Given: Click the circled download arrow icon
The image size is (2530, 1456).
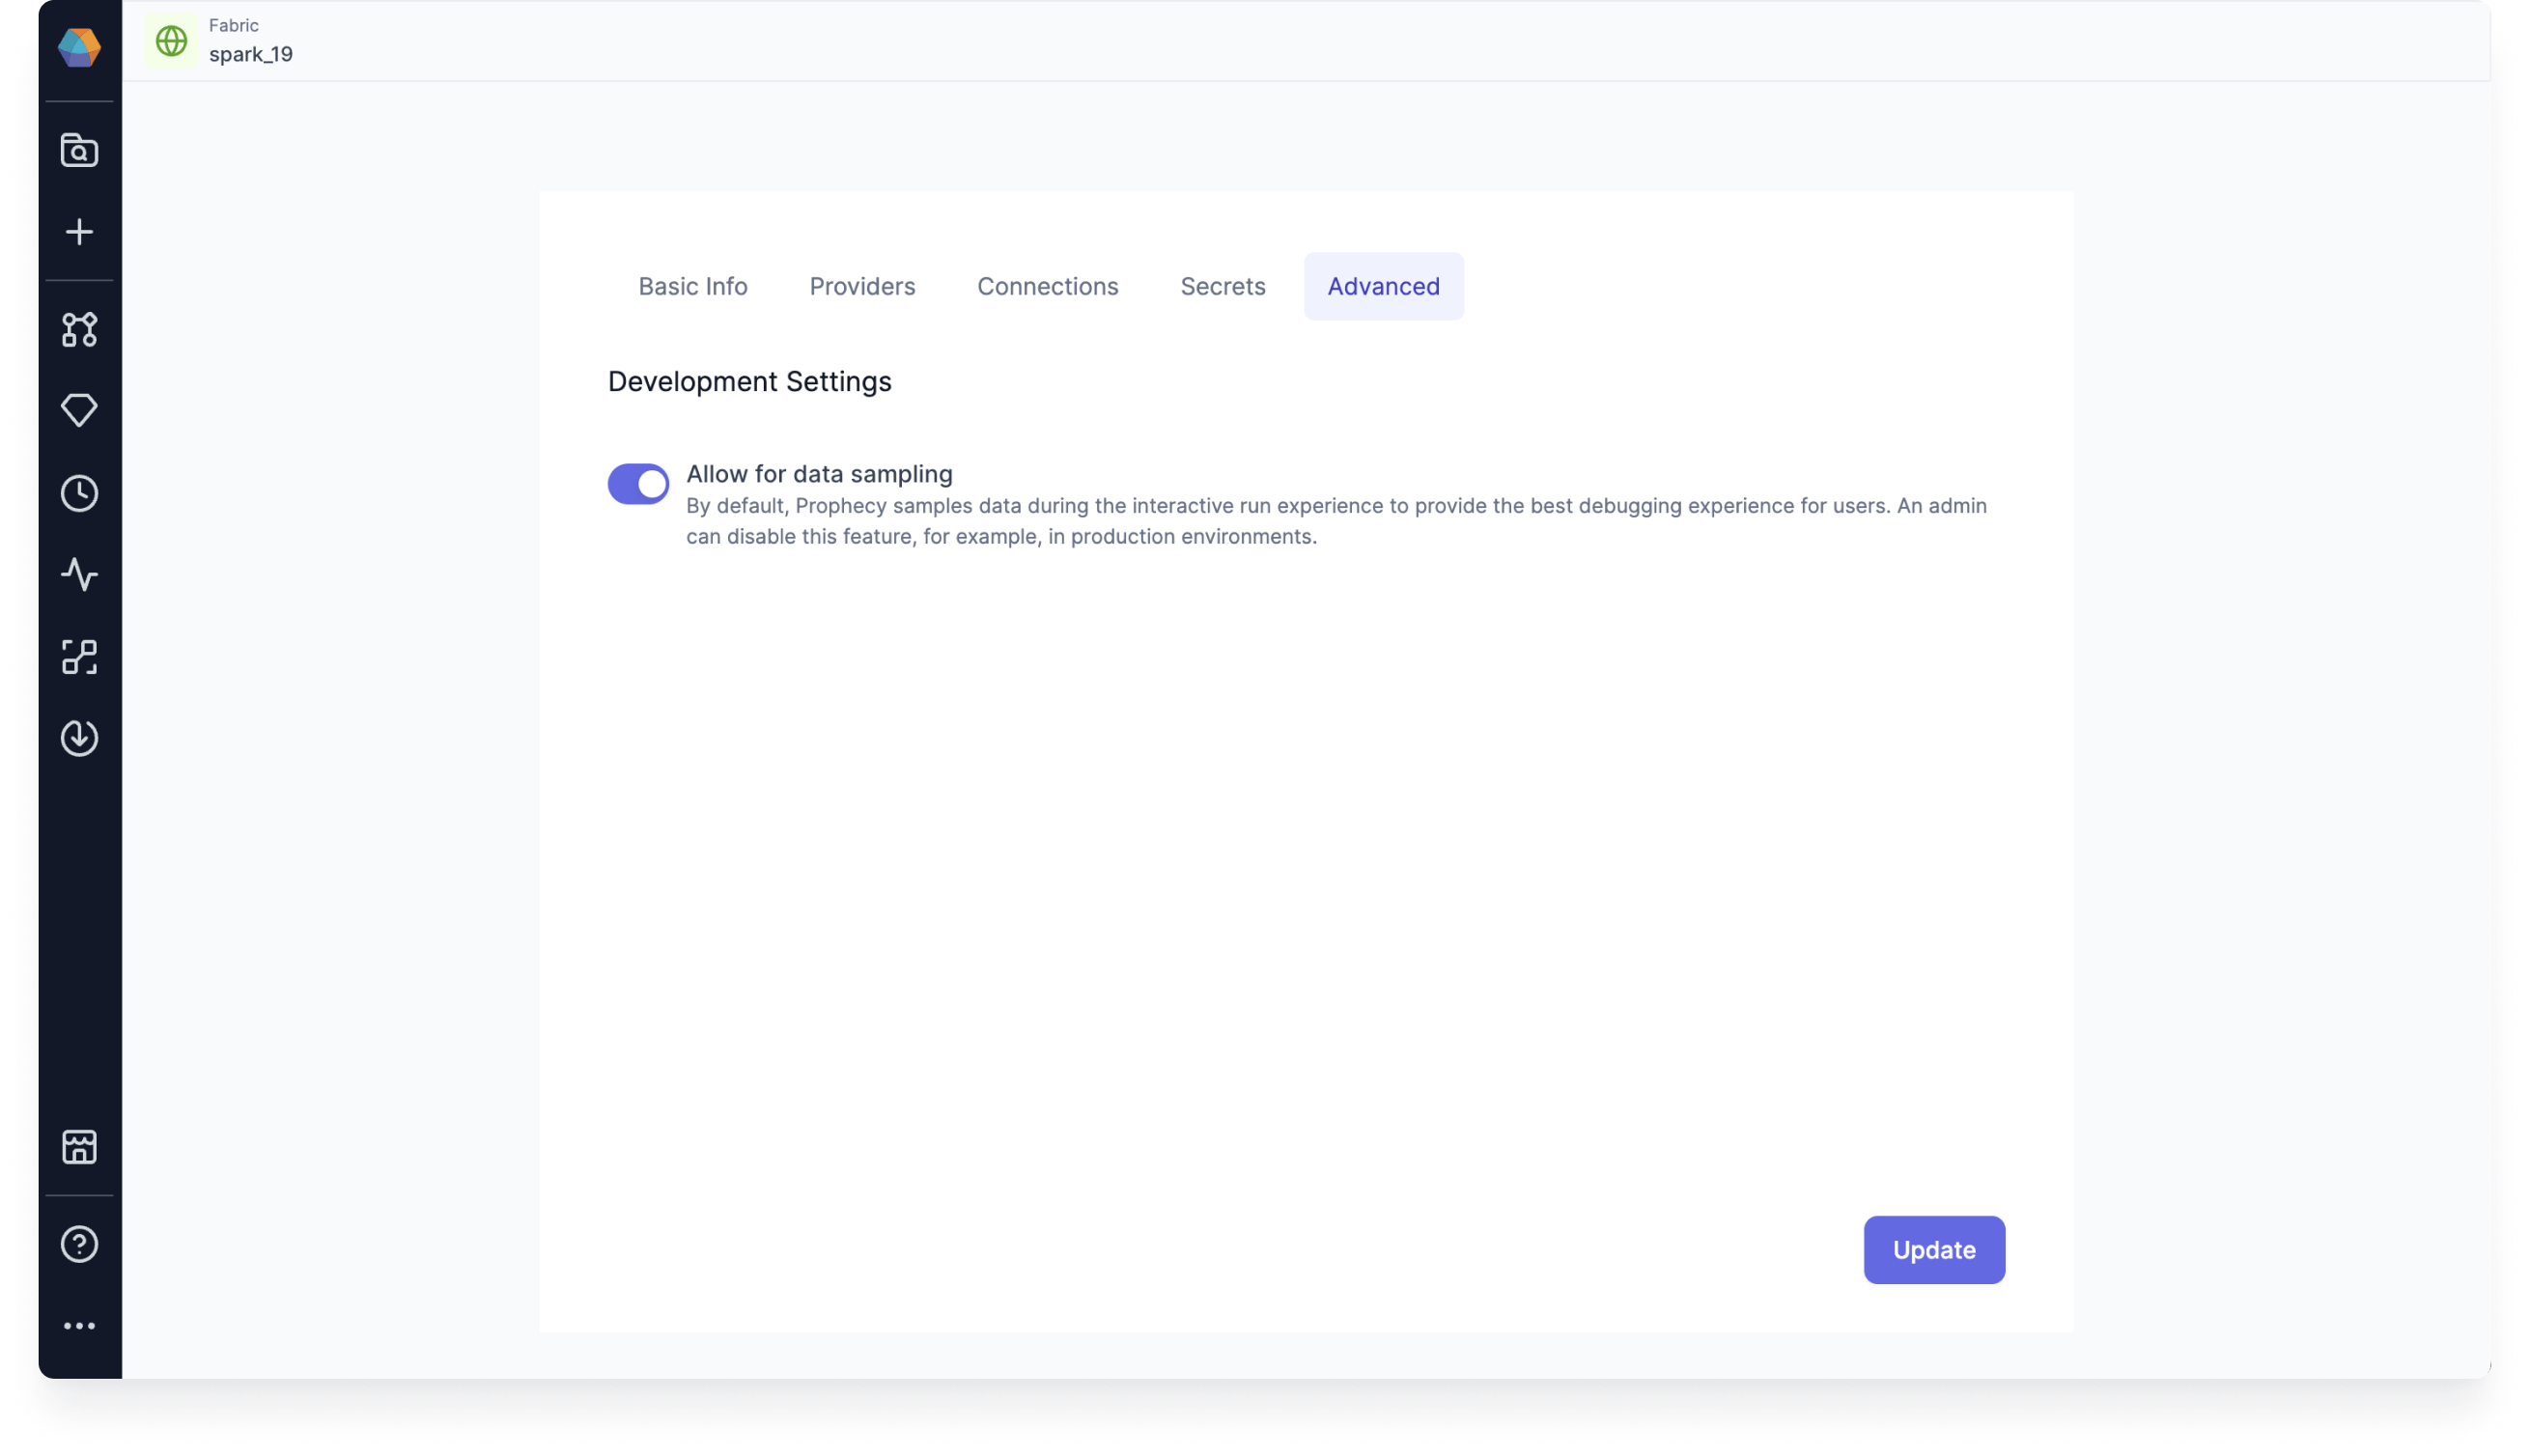Looking at the screenshot, I should pyautogui.click(x=79, y=738).
